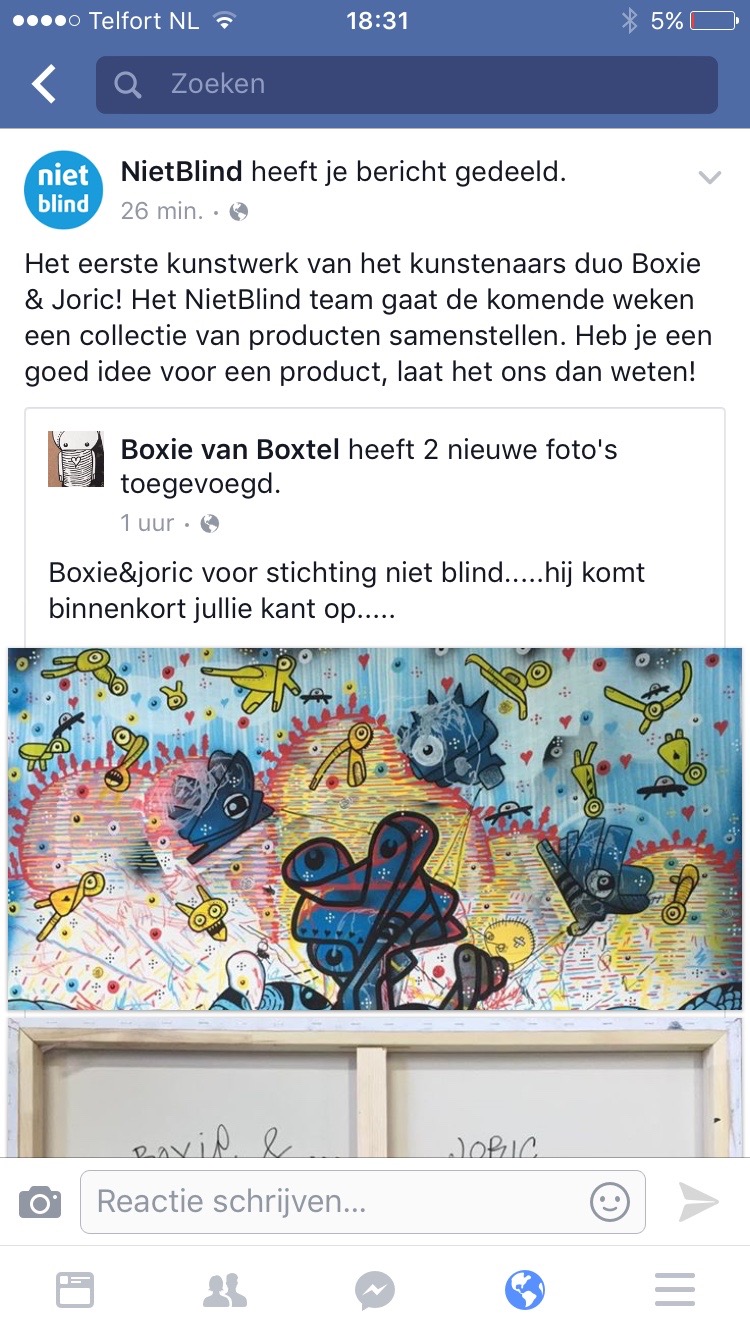The image size is (750, 1334).
Task: Open the Notifications globe tab
Action: [x=525, y=1290]
